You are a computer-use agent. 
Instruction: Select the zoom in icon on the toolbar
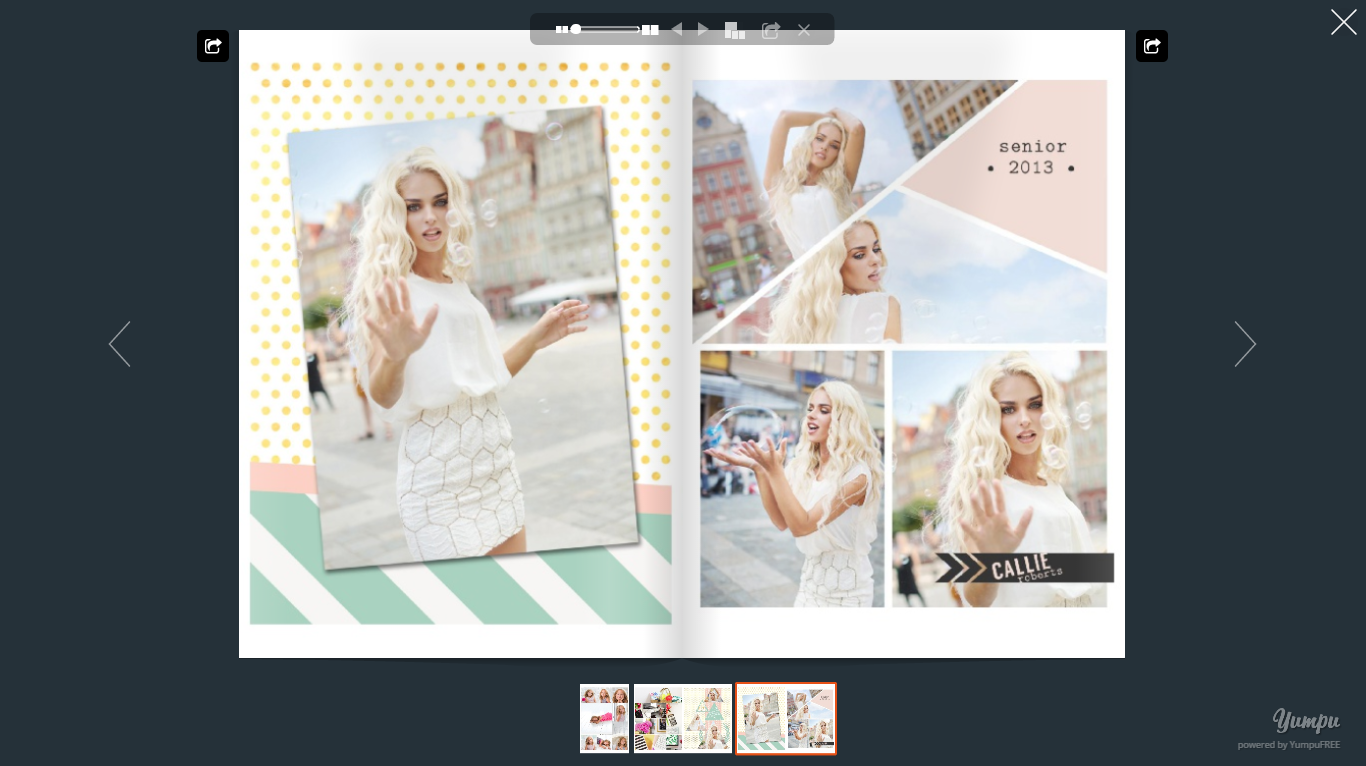649,29
